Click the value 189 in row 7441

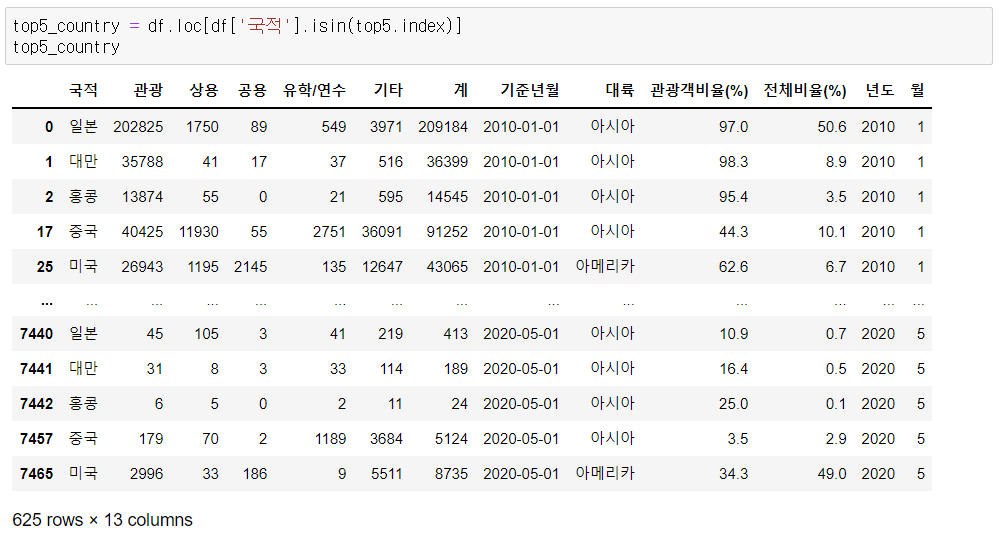point(456,369)
